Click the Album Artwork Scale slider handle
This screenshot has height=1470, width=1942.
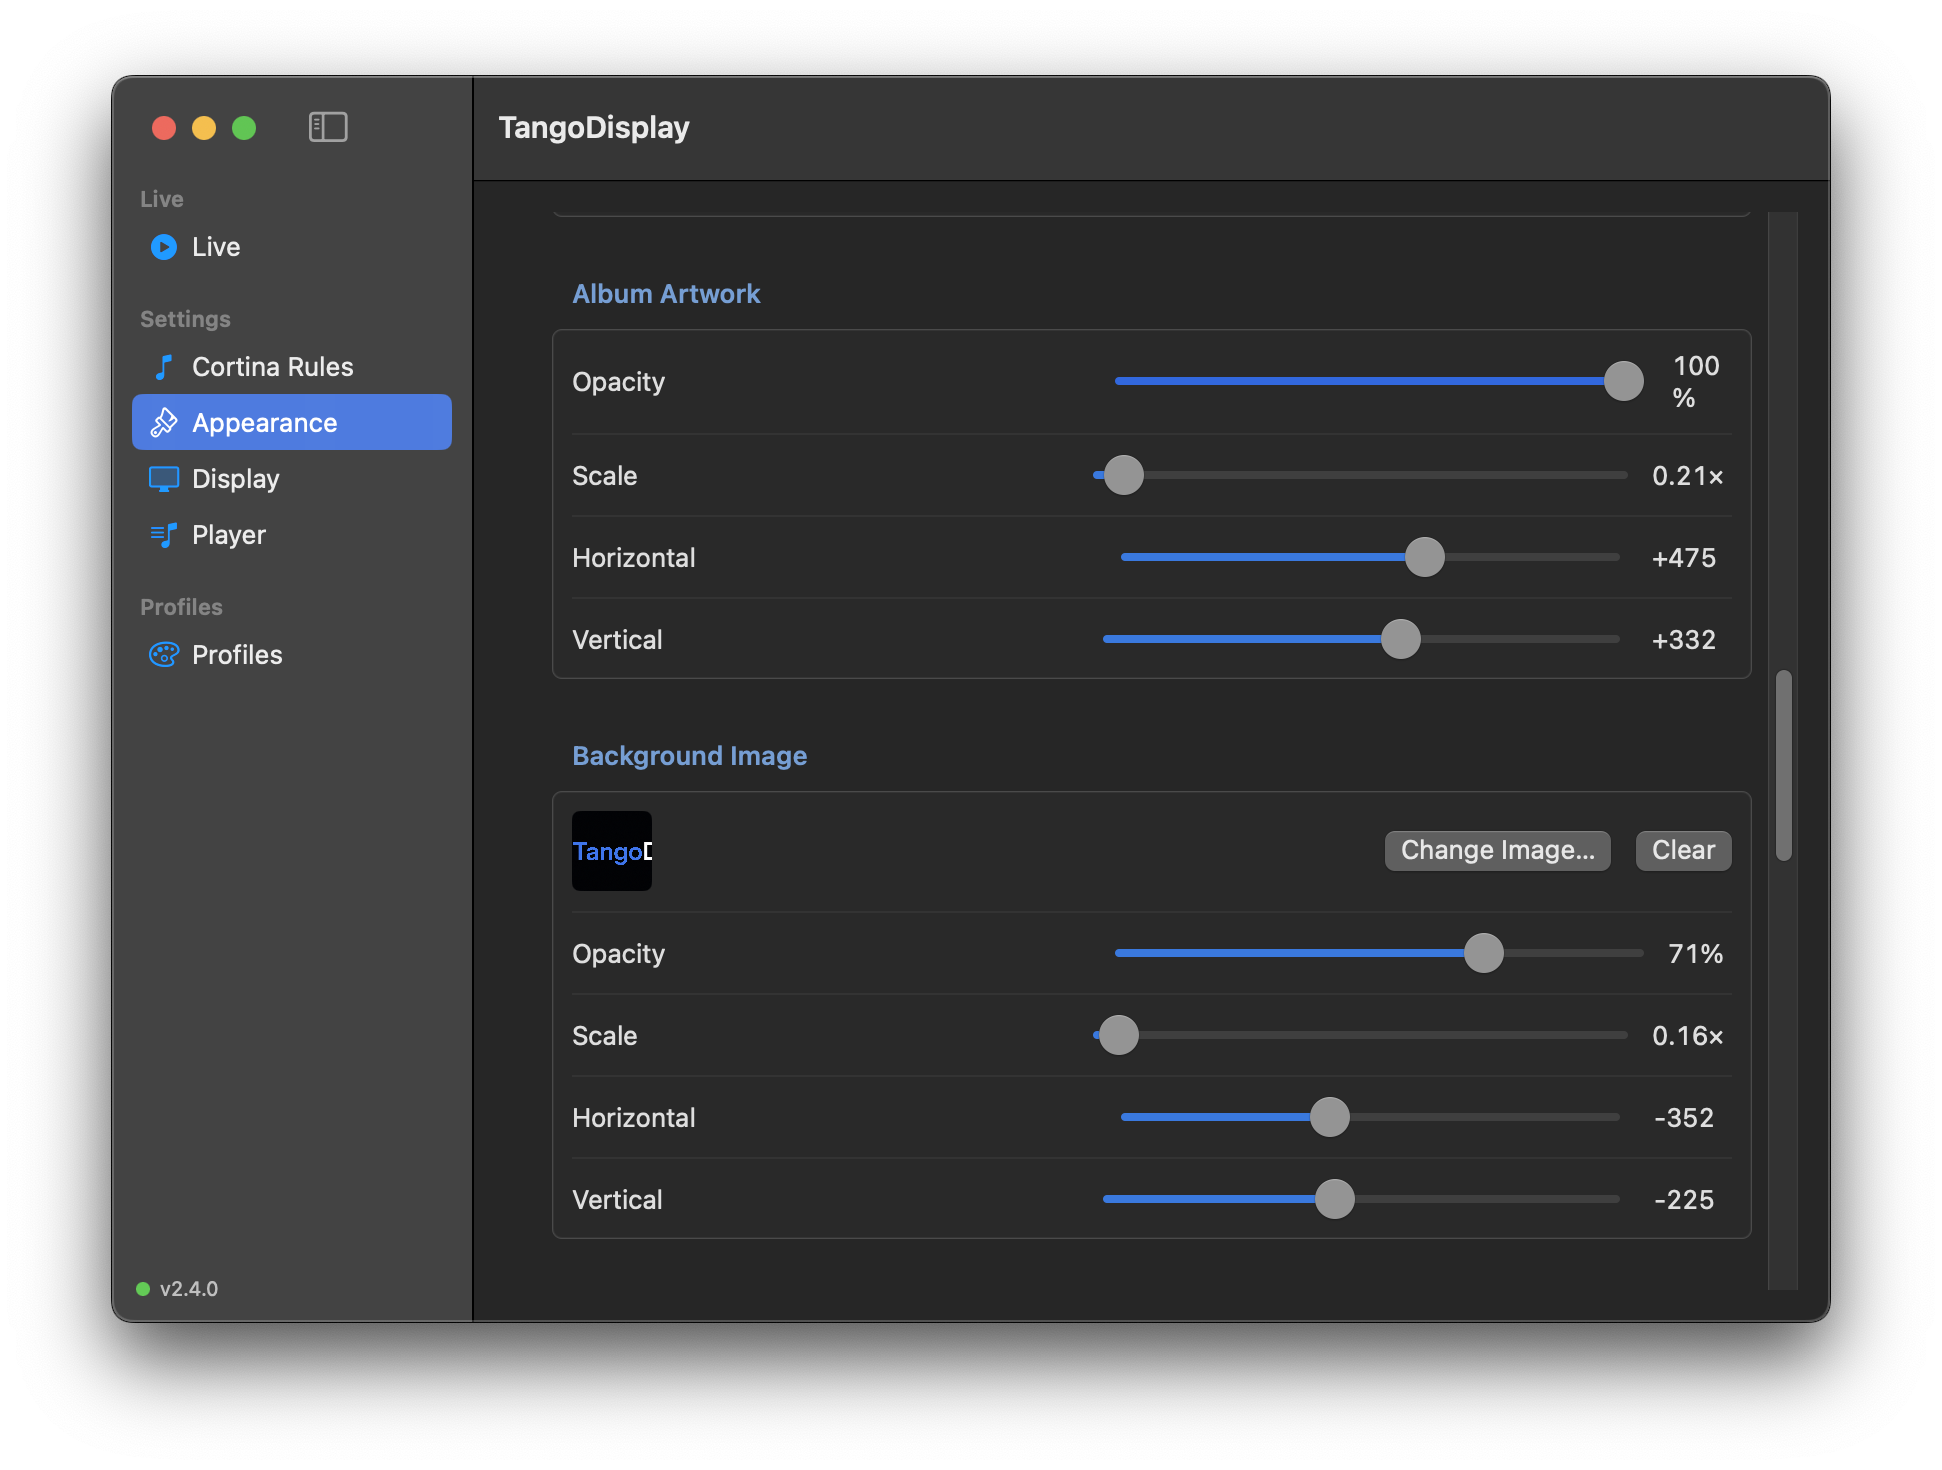[1124, 475]
